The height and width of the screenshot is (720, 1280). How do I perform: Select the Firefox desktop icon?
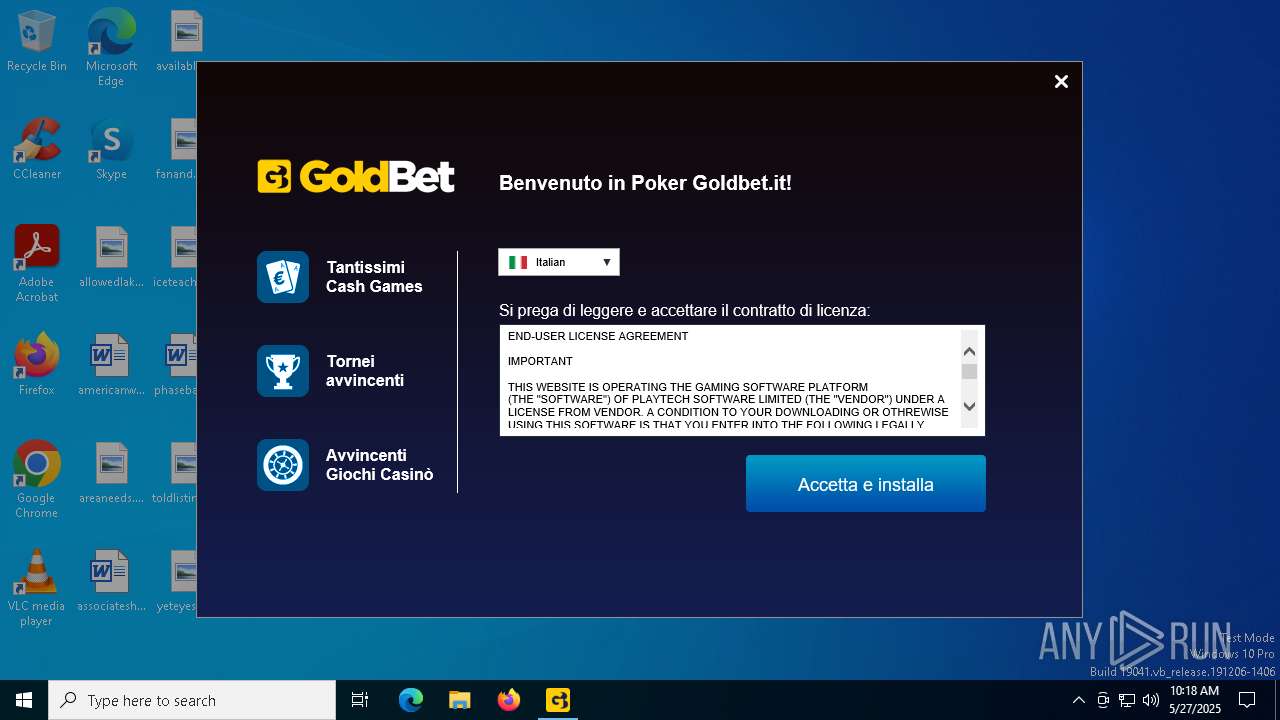coord(37,365)
